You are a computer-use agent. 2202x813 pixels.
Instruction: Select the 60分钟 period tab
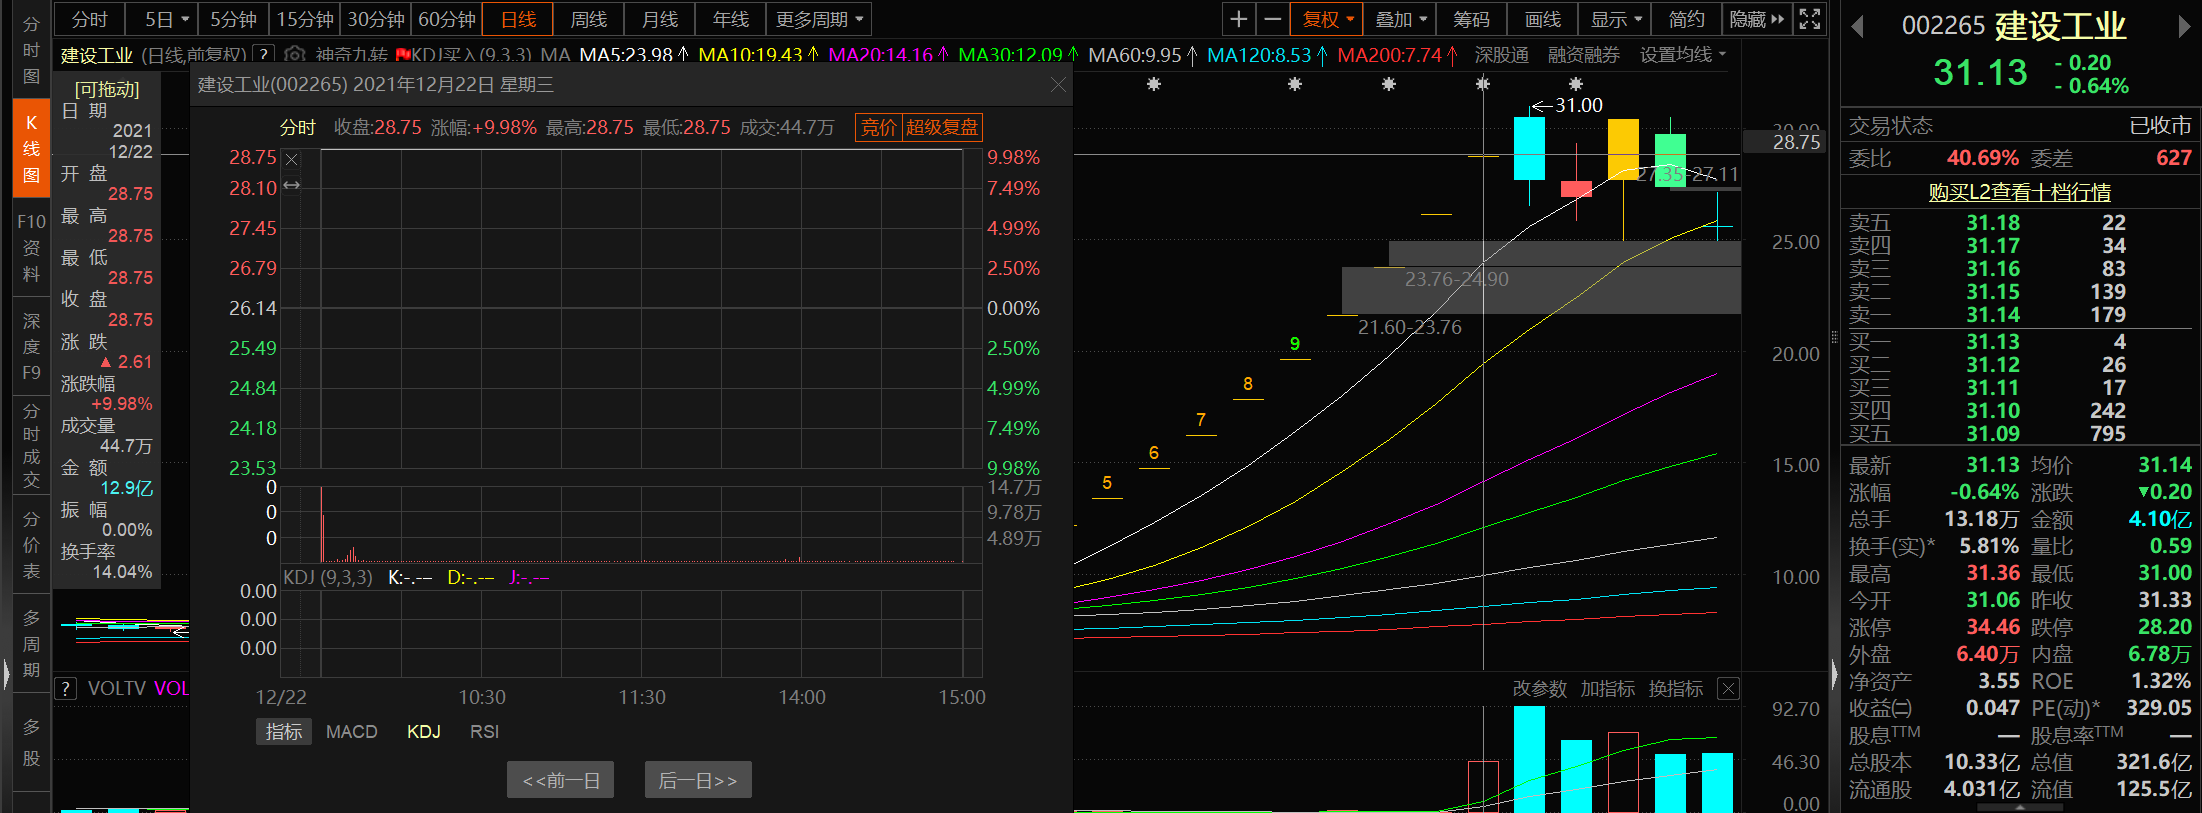tap(446, 19)
